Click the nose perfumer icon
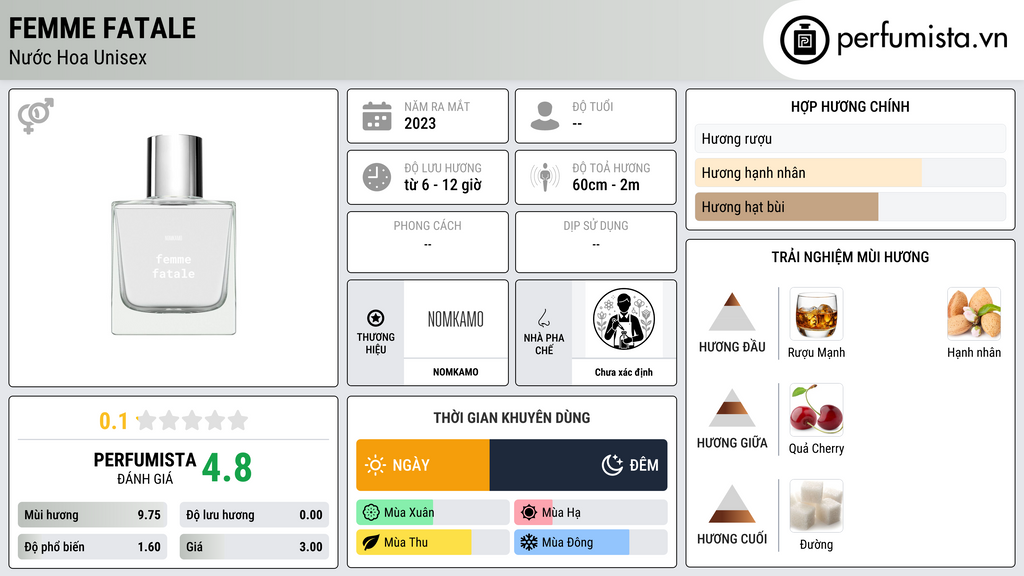This screenshot has height=576, width=1024. pyautogui.click(x=543, y=318)
